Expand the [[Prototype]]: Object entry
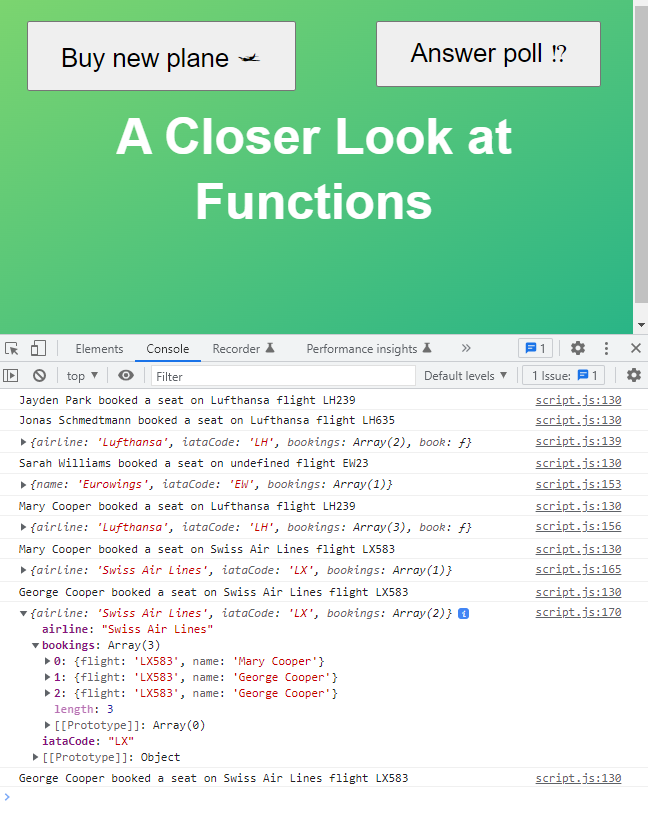Screen dimensions: 648x820 (x=36, y=757)
